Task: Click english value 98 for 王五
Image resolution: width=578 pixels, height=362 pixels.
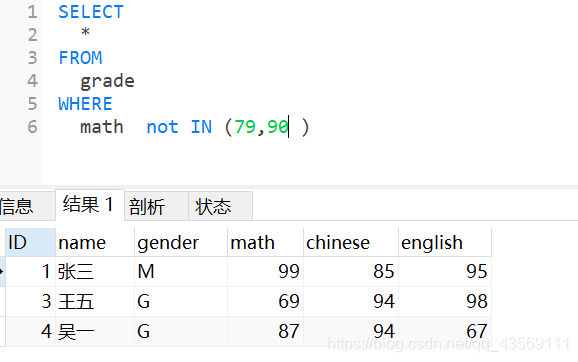Action: [445, 302]
